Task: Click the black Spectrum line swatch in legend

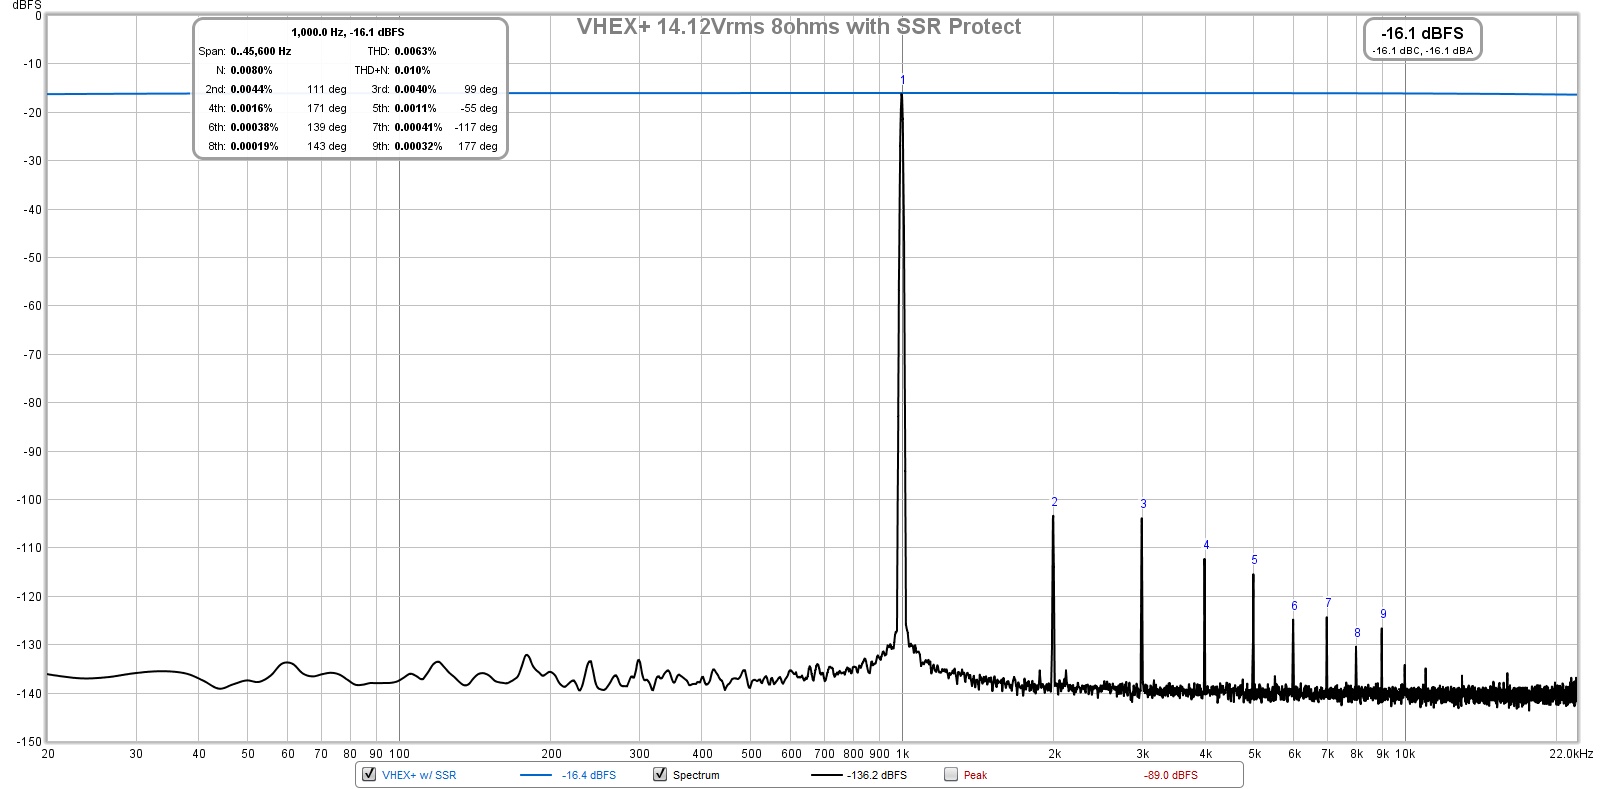Action: click(827, 775)
